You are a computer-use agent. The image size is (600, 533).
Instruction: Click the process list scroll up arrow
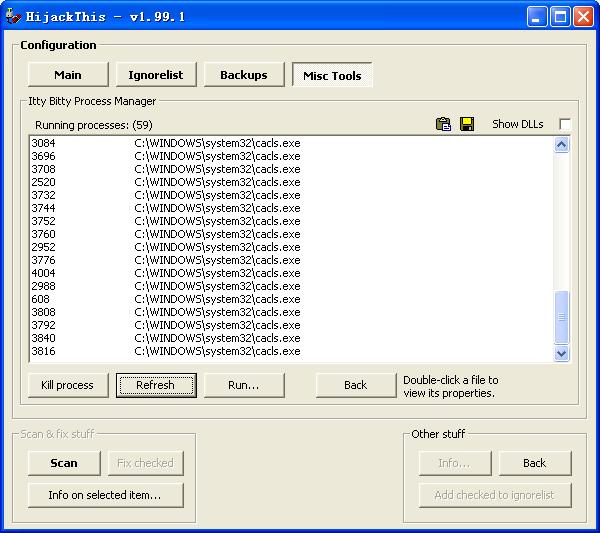click(x=561, y=145)
